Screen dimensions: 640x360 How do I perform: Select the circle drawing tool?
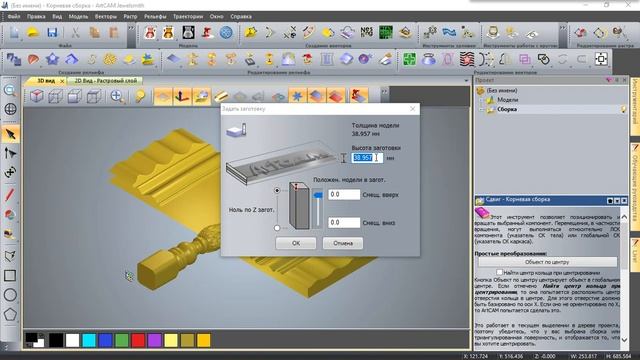point(10,295)
